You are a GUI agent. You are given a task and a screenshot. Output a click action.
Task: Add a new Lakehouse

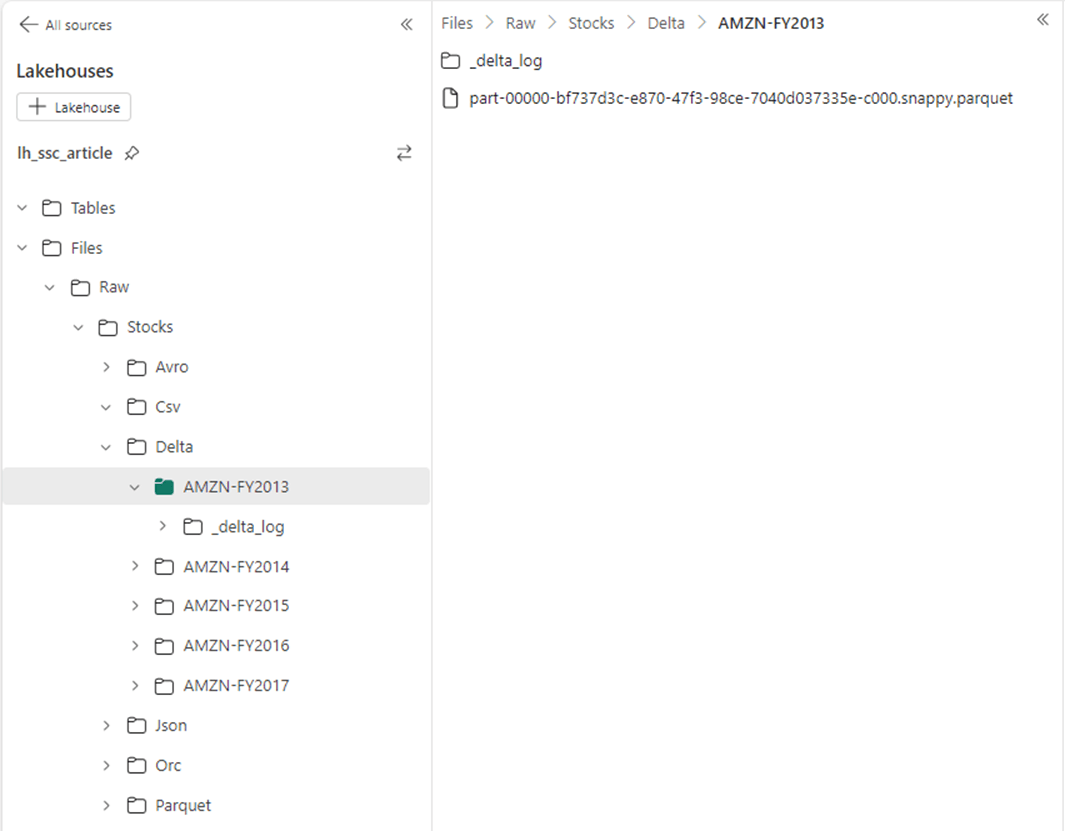click(x=74, y=107)
